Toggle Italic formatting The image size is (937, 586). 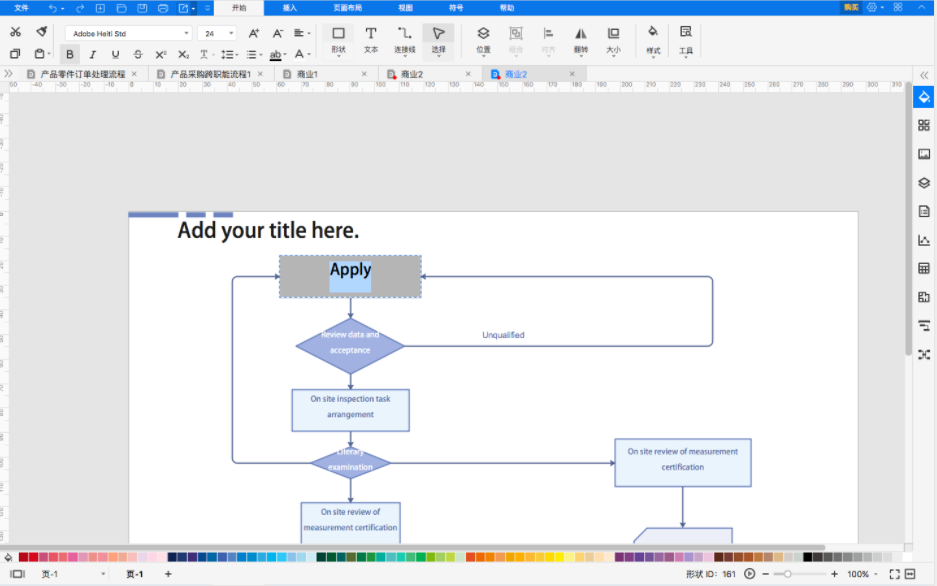click(x=93, y=54)
